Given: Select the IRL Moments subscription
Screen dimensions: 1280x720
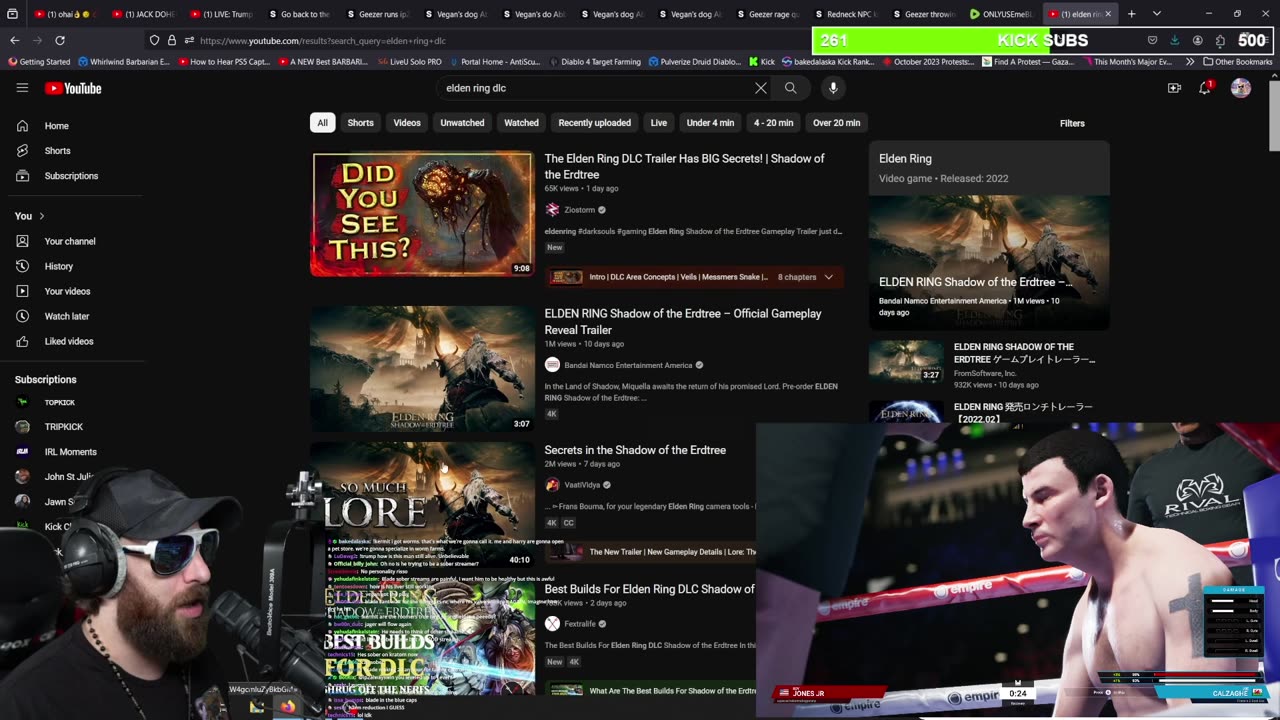Looking at the screenshot, I should pos(70,452).
